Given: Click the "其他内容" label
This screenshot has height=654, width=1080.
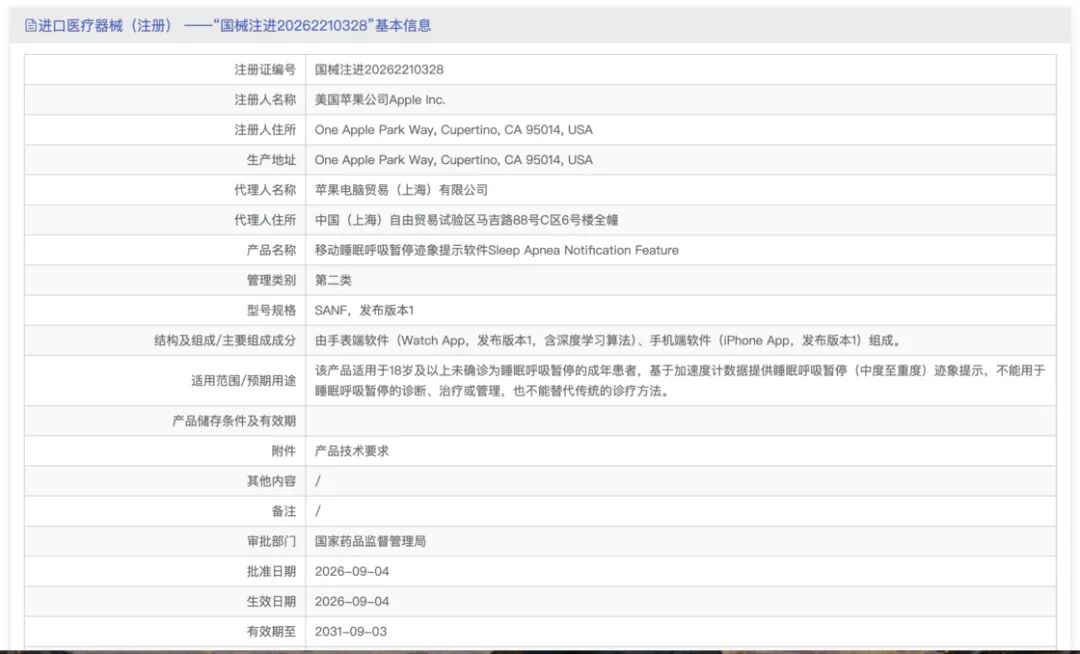Looking at the screenshot, I should pos(271,481).
